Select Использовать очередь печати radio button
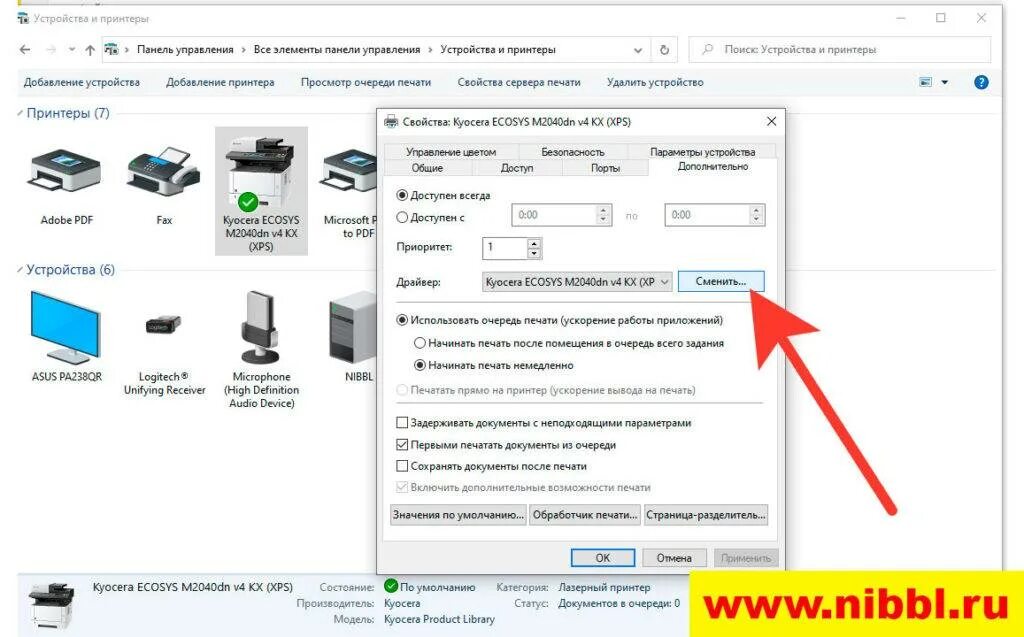 tap(402, 321)
